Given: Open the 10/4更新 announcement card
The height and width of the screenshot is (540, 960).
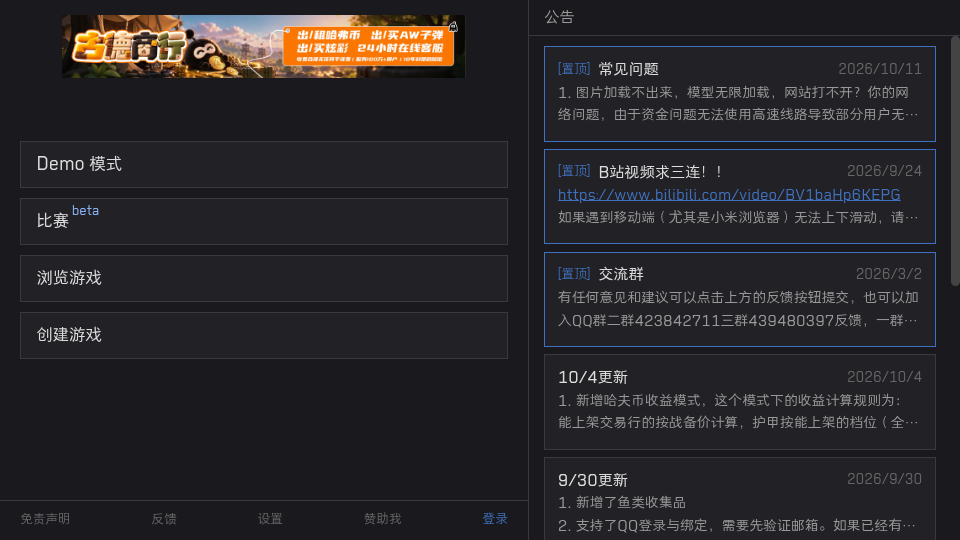Looking at the screenshot, I should (x=740, y=402).
